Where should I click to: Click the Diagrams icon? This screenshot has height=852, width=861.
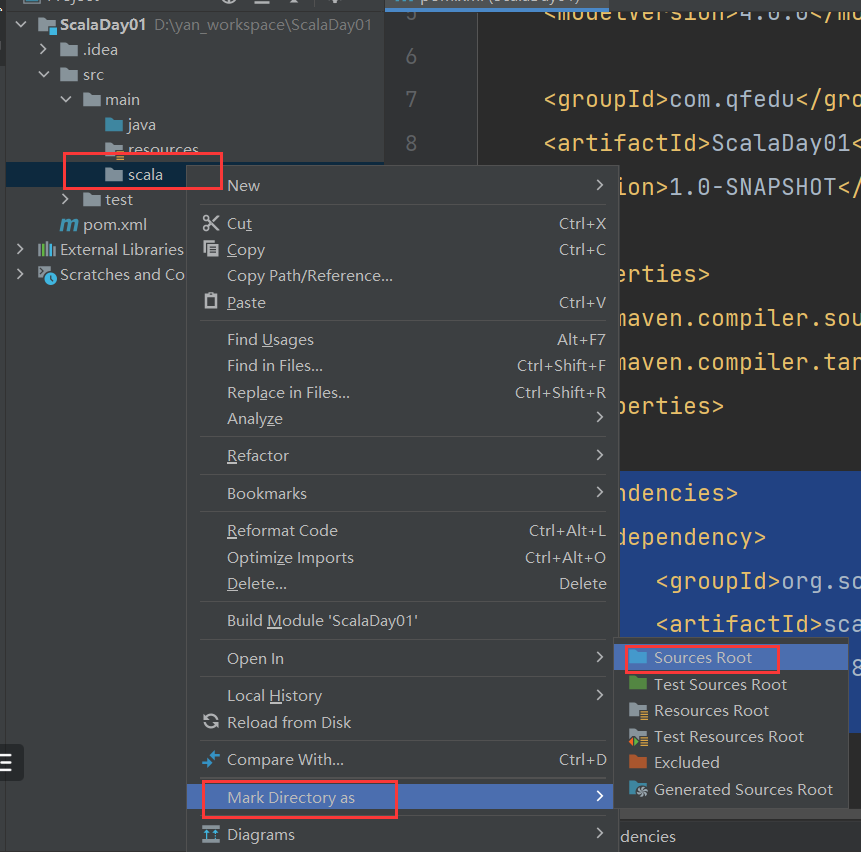(x=211, y=834)
